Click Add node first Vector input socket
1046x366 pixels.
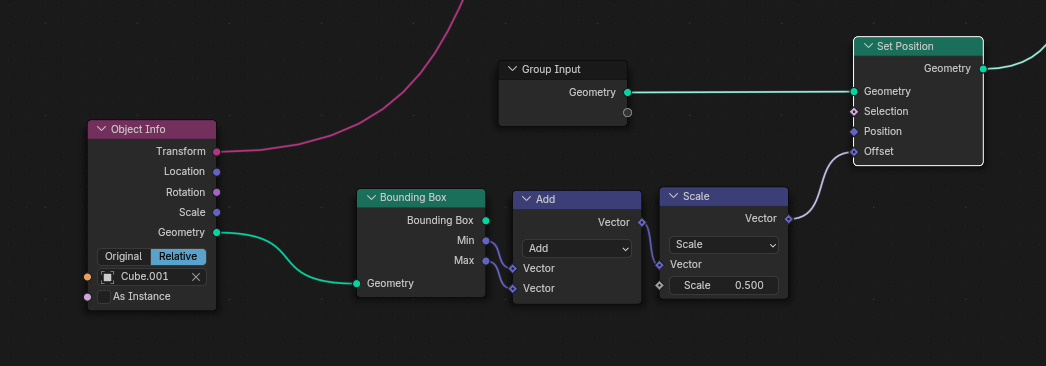(513, 269)
